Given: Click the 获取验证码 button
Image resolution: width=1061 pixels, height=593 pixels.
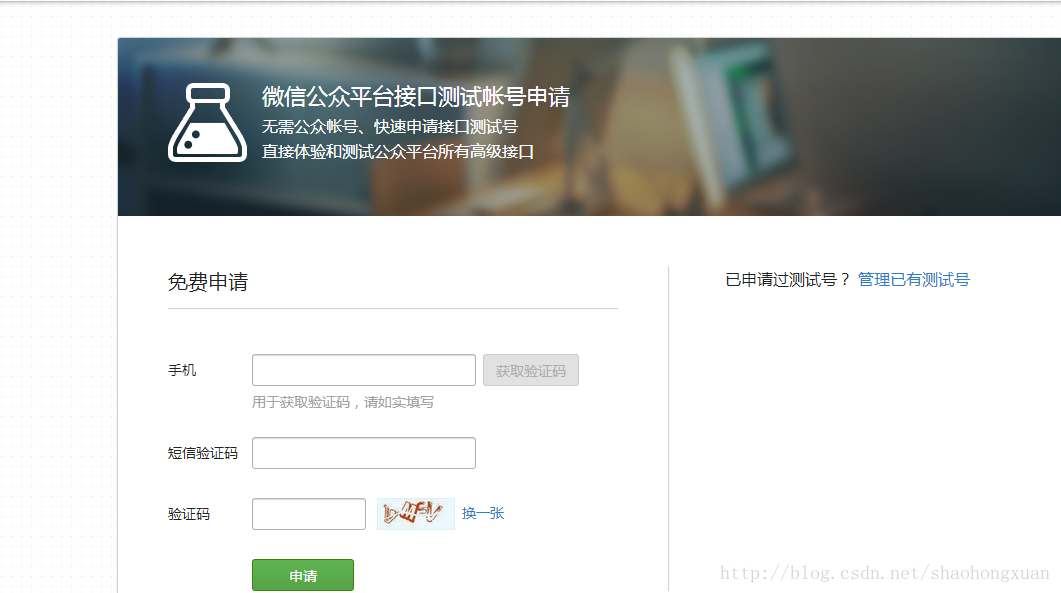Looking at the screenshot, I should pyautogui.click(x=530, y=370).
